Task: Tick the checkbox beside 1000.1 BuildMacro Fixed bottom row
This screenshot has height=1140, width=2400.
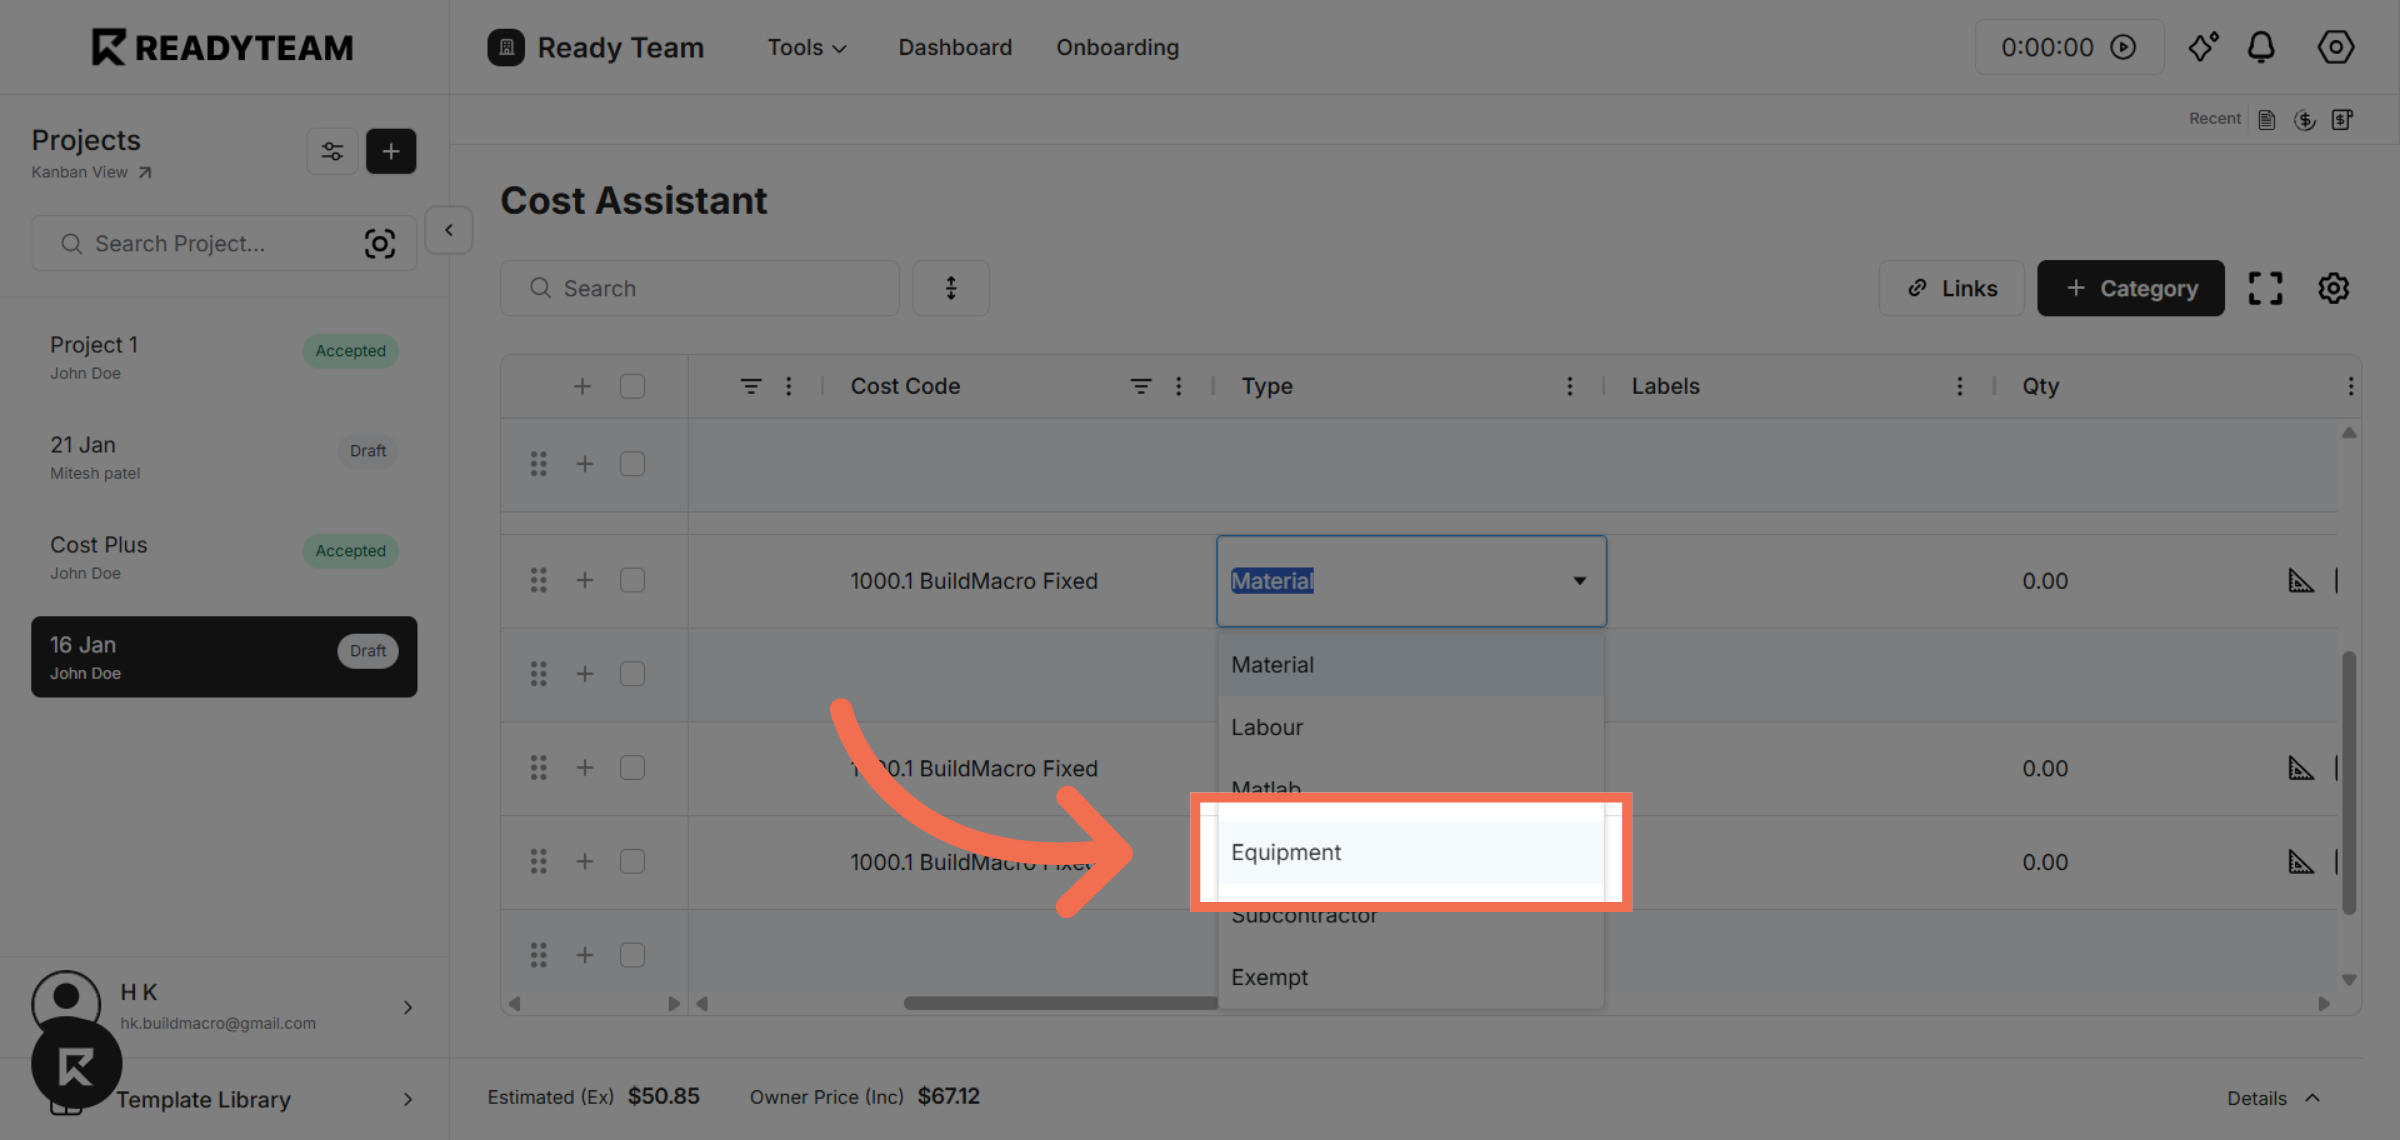Action: (632, 861)
